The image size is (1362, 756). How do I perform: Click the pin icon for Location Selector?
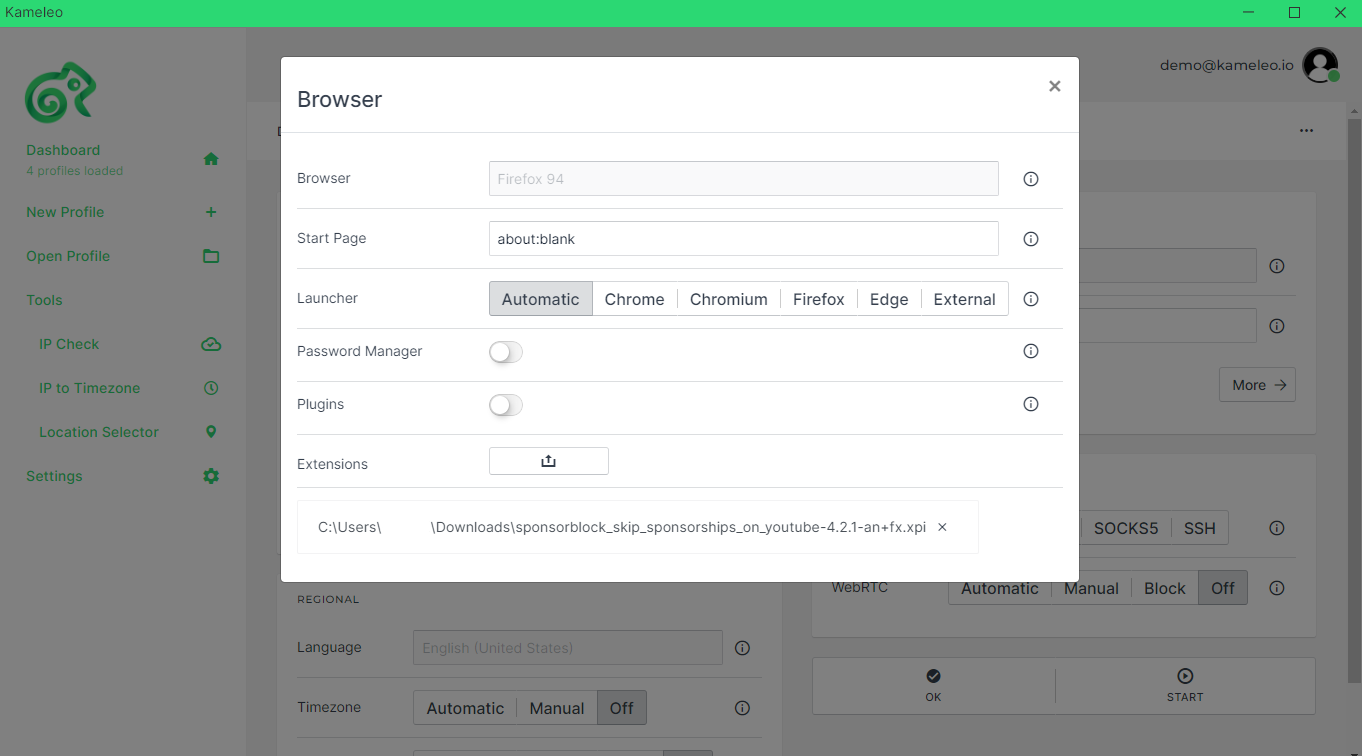211,432
